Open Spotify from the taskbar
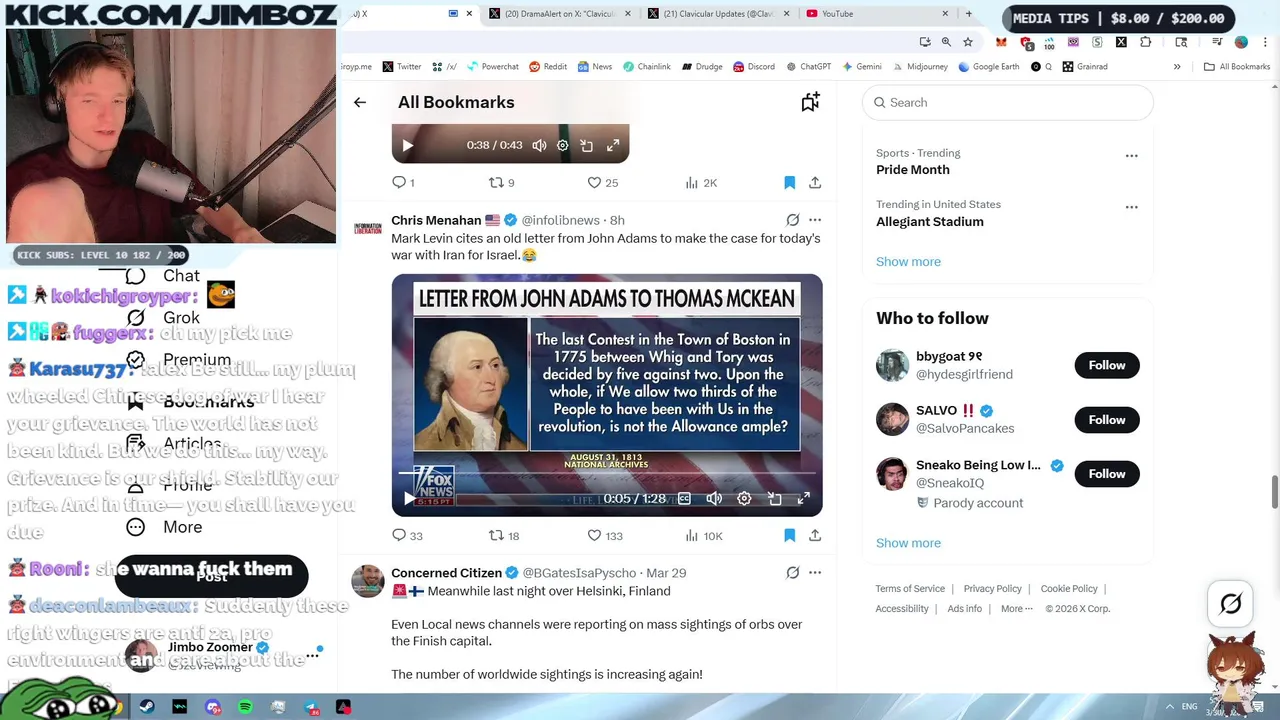Viewport: 1280px width, 720px height. (x=245, y=707)
